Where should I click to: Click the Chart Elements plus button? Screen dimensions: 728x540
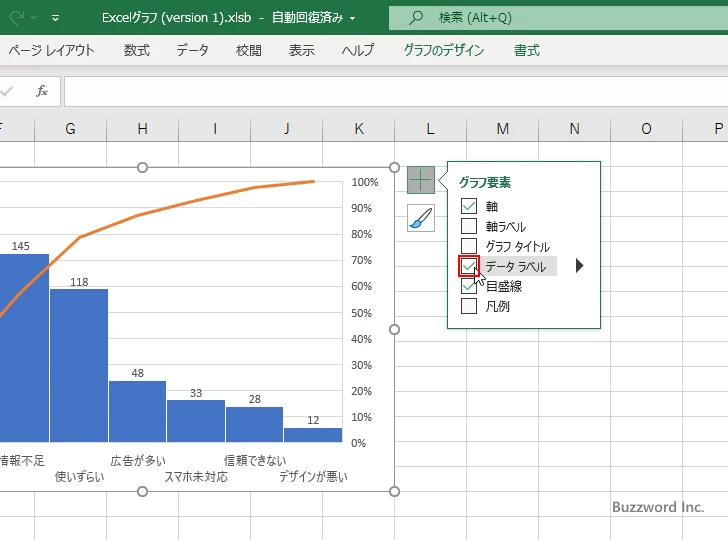[421, 180]
